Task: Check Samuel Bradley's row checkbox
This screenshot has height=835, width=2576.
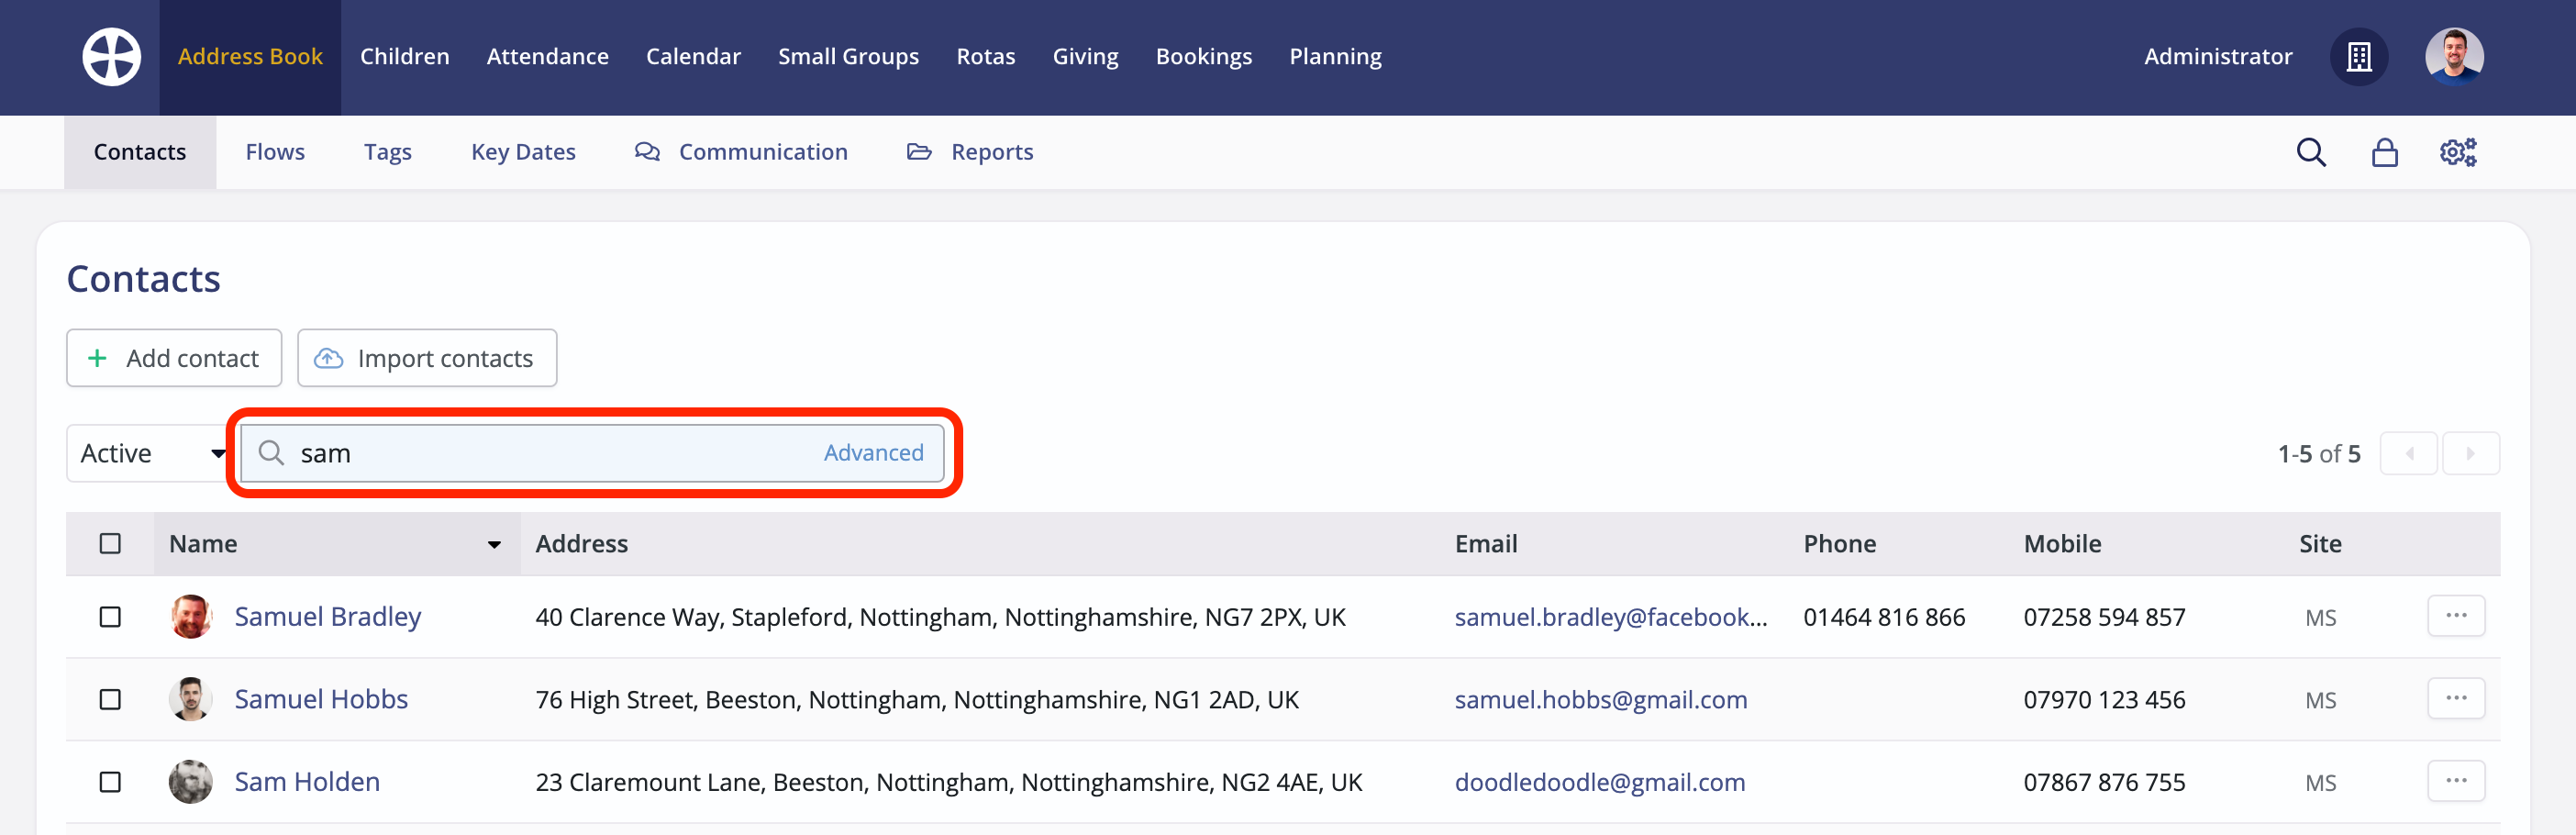Action: click(x=110, y=616)
